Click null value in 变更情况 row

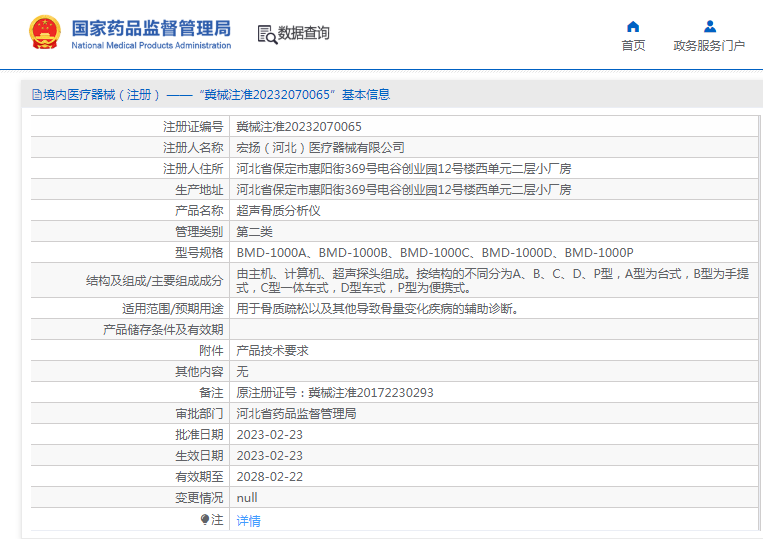click(247, 498)
